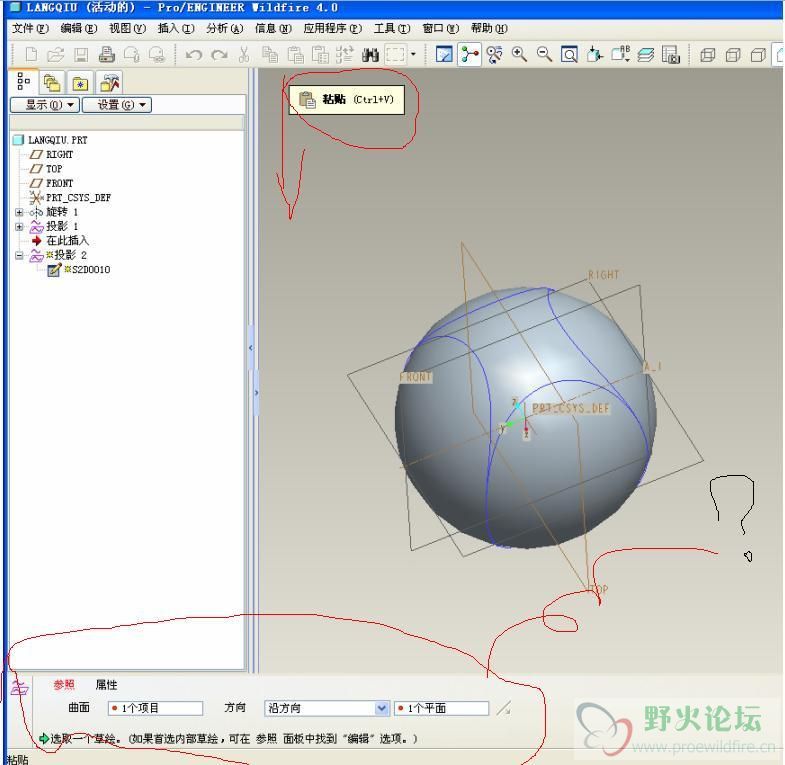Collapse the 投影 2 feature node
The image size is (785, 765).
tap(19, 256)
